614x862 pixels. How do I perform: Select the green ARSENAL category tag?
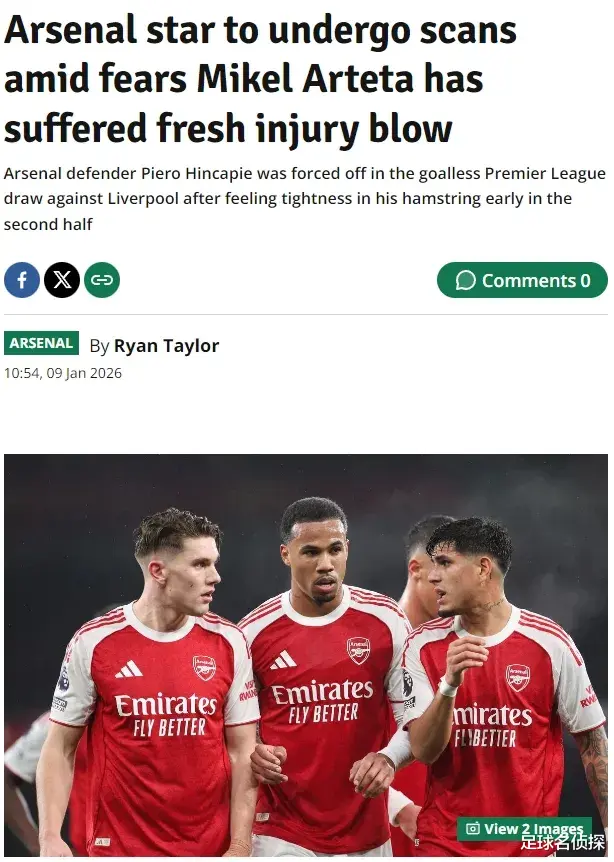pyautogui.click(x=42, y=343)
